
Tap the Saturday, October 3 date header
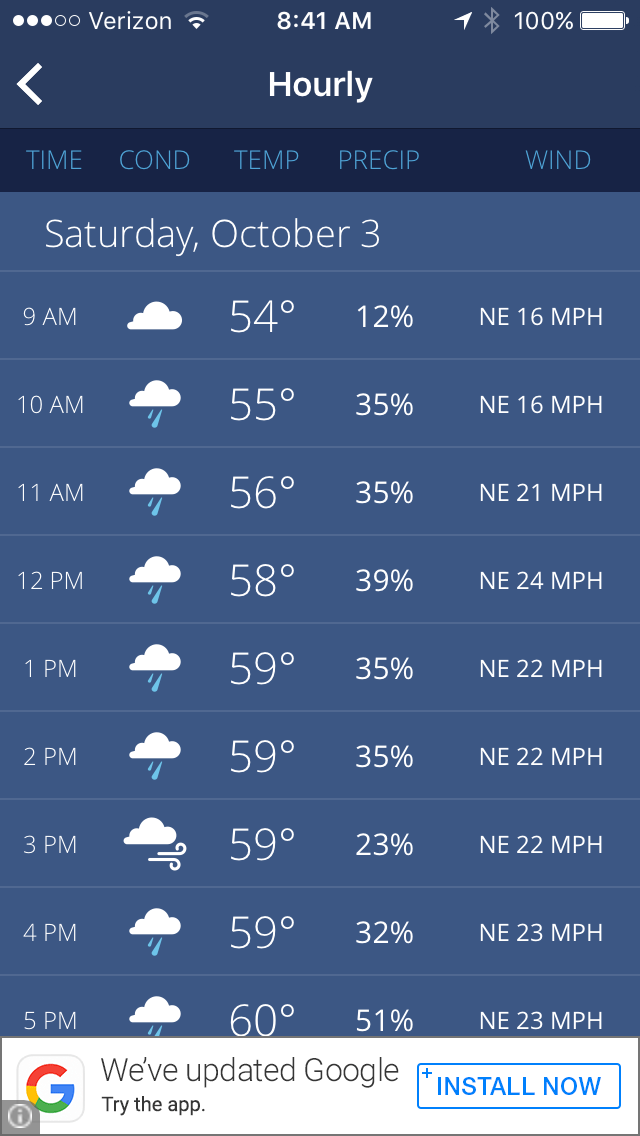(x=212, y=234)
